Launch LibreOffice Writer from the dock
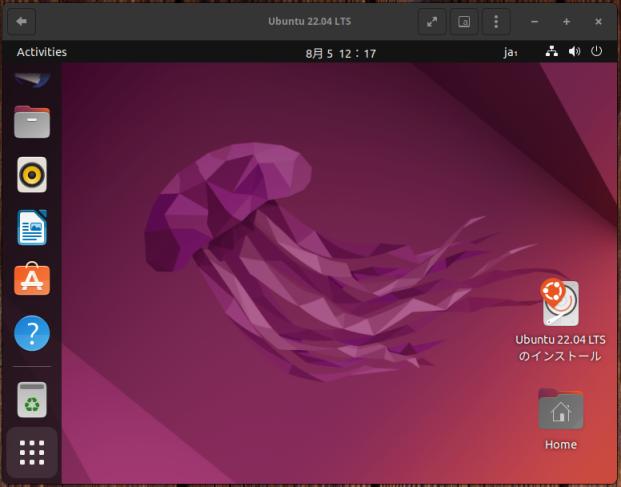 pos(32,228)
